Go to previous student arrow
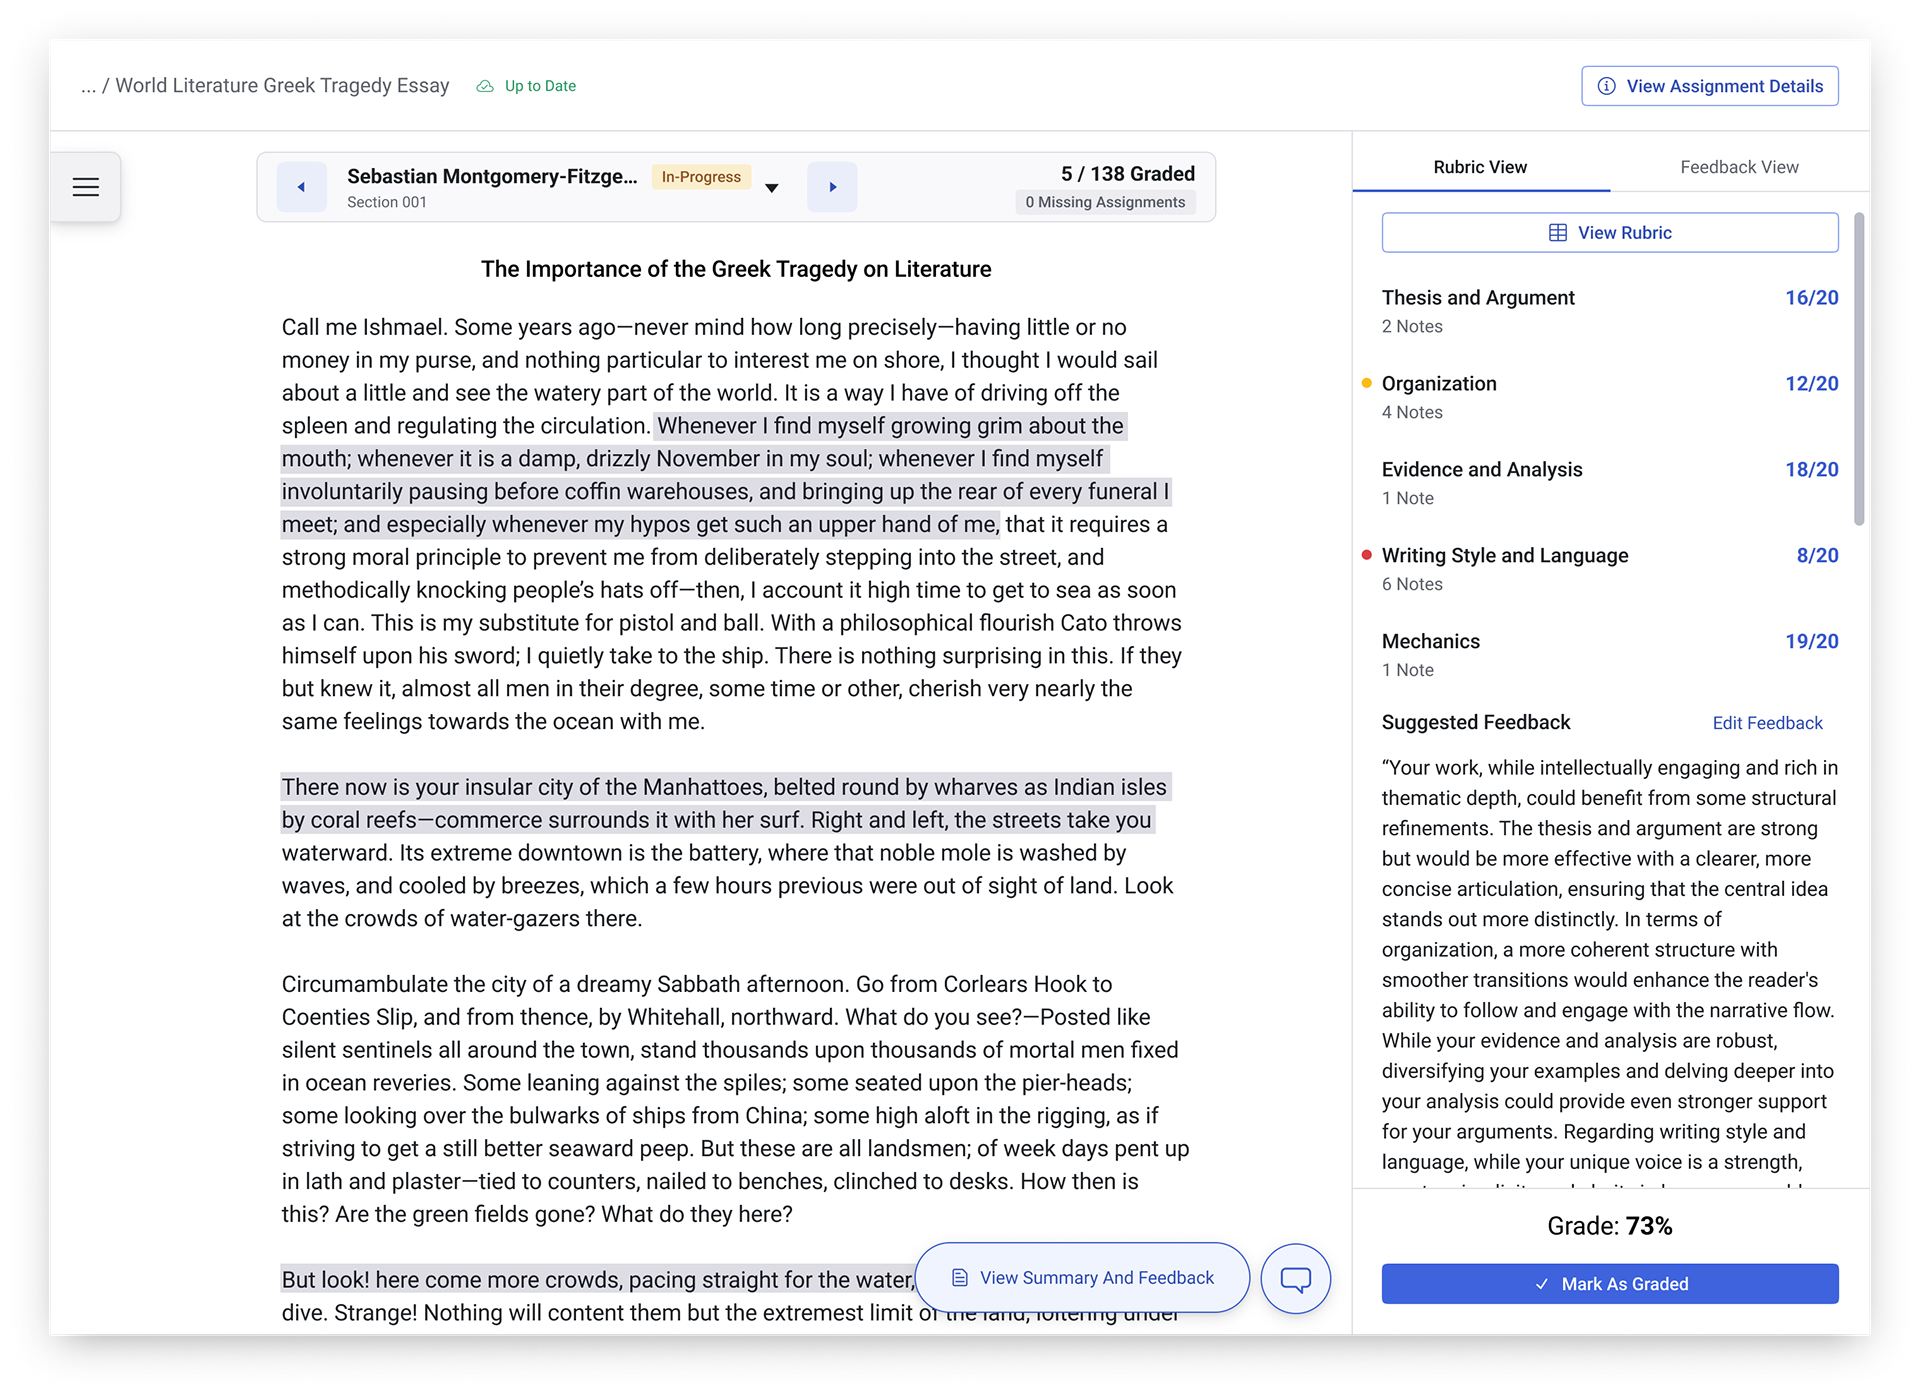This screenshot has height=1395, width=1920. 301,187
